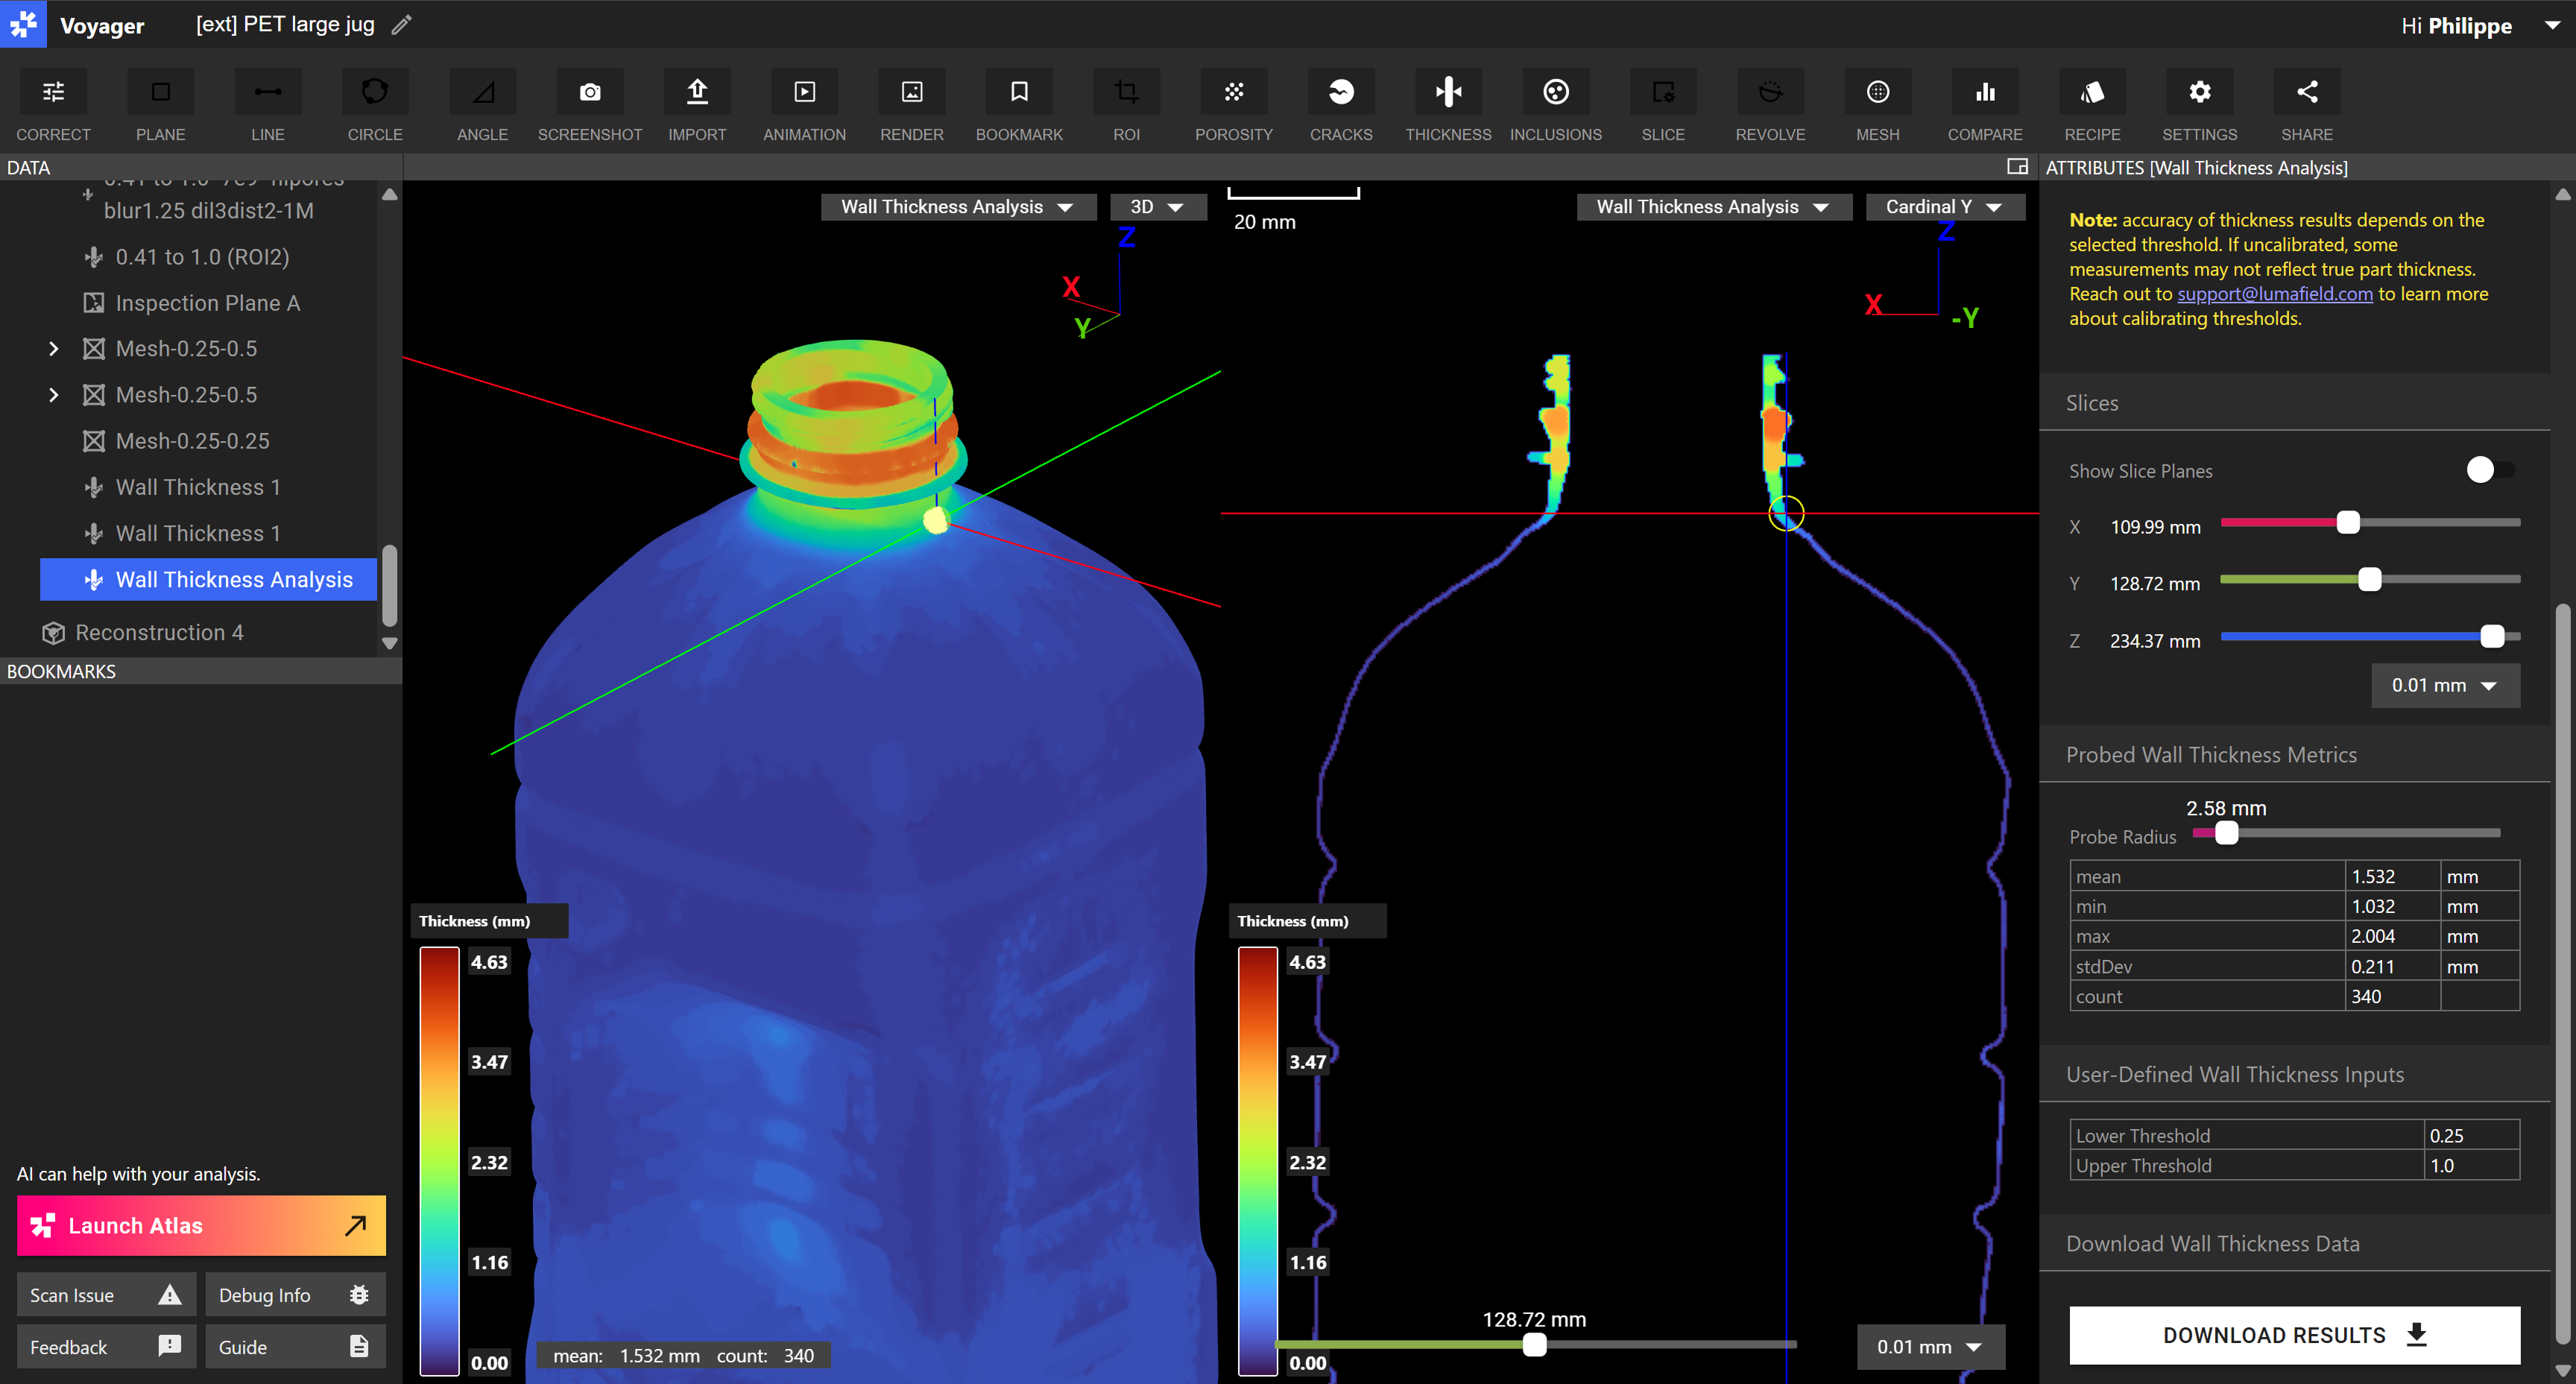This screenshot has height=1384, width=2576.
Task: Click the Thickness tool icon
Action: click(x=1447, y=92)
